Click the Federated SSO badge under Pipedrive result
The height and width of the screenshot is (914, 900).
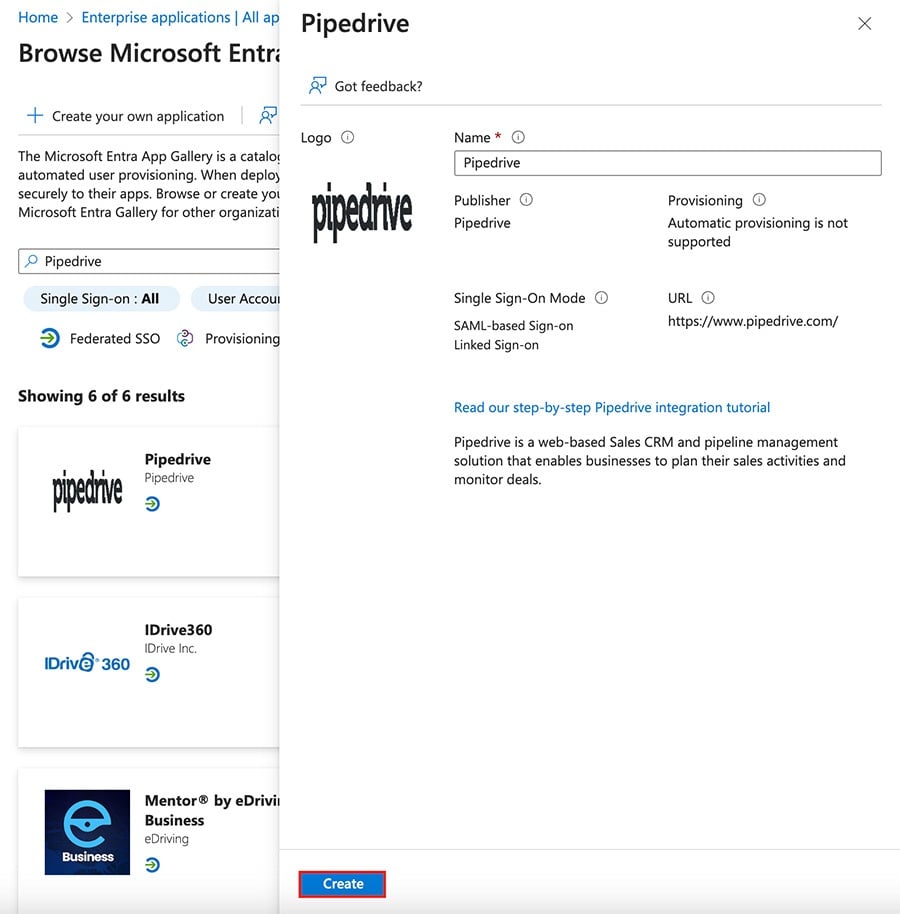[x=152, y=504]
